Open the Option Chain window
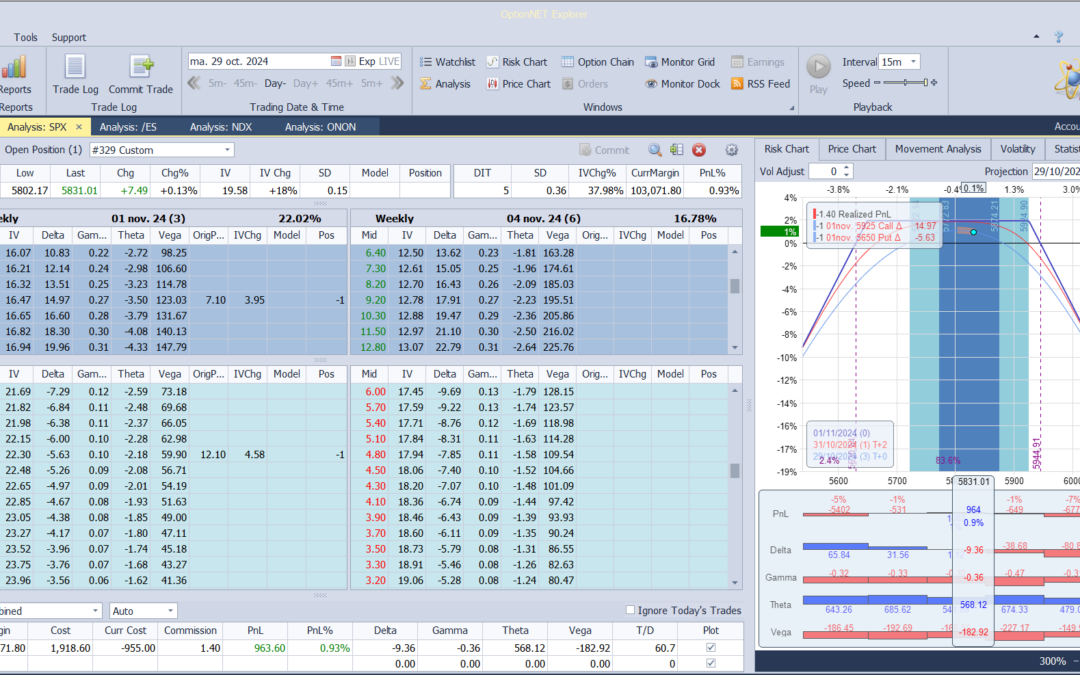Viewport: 1080px width, 675px height. pyautogui.click(x=597, y=62)
